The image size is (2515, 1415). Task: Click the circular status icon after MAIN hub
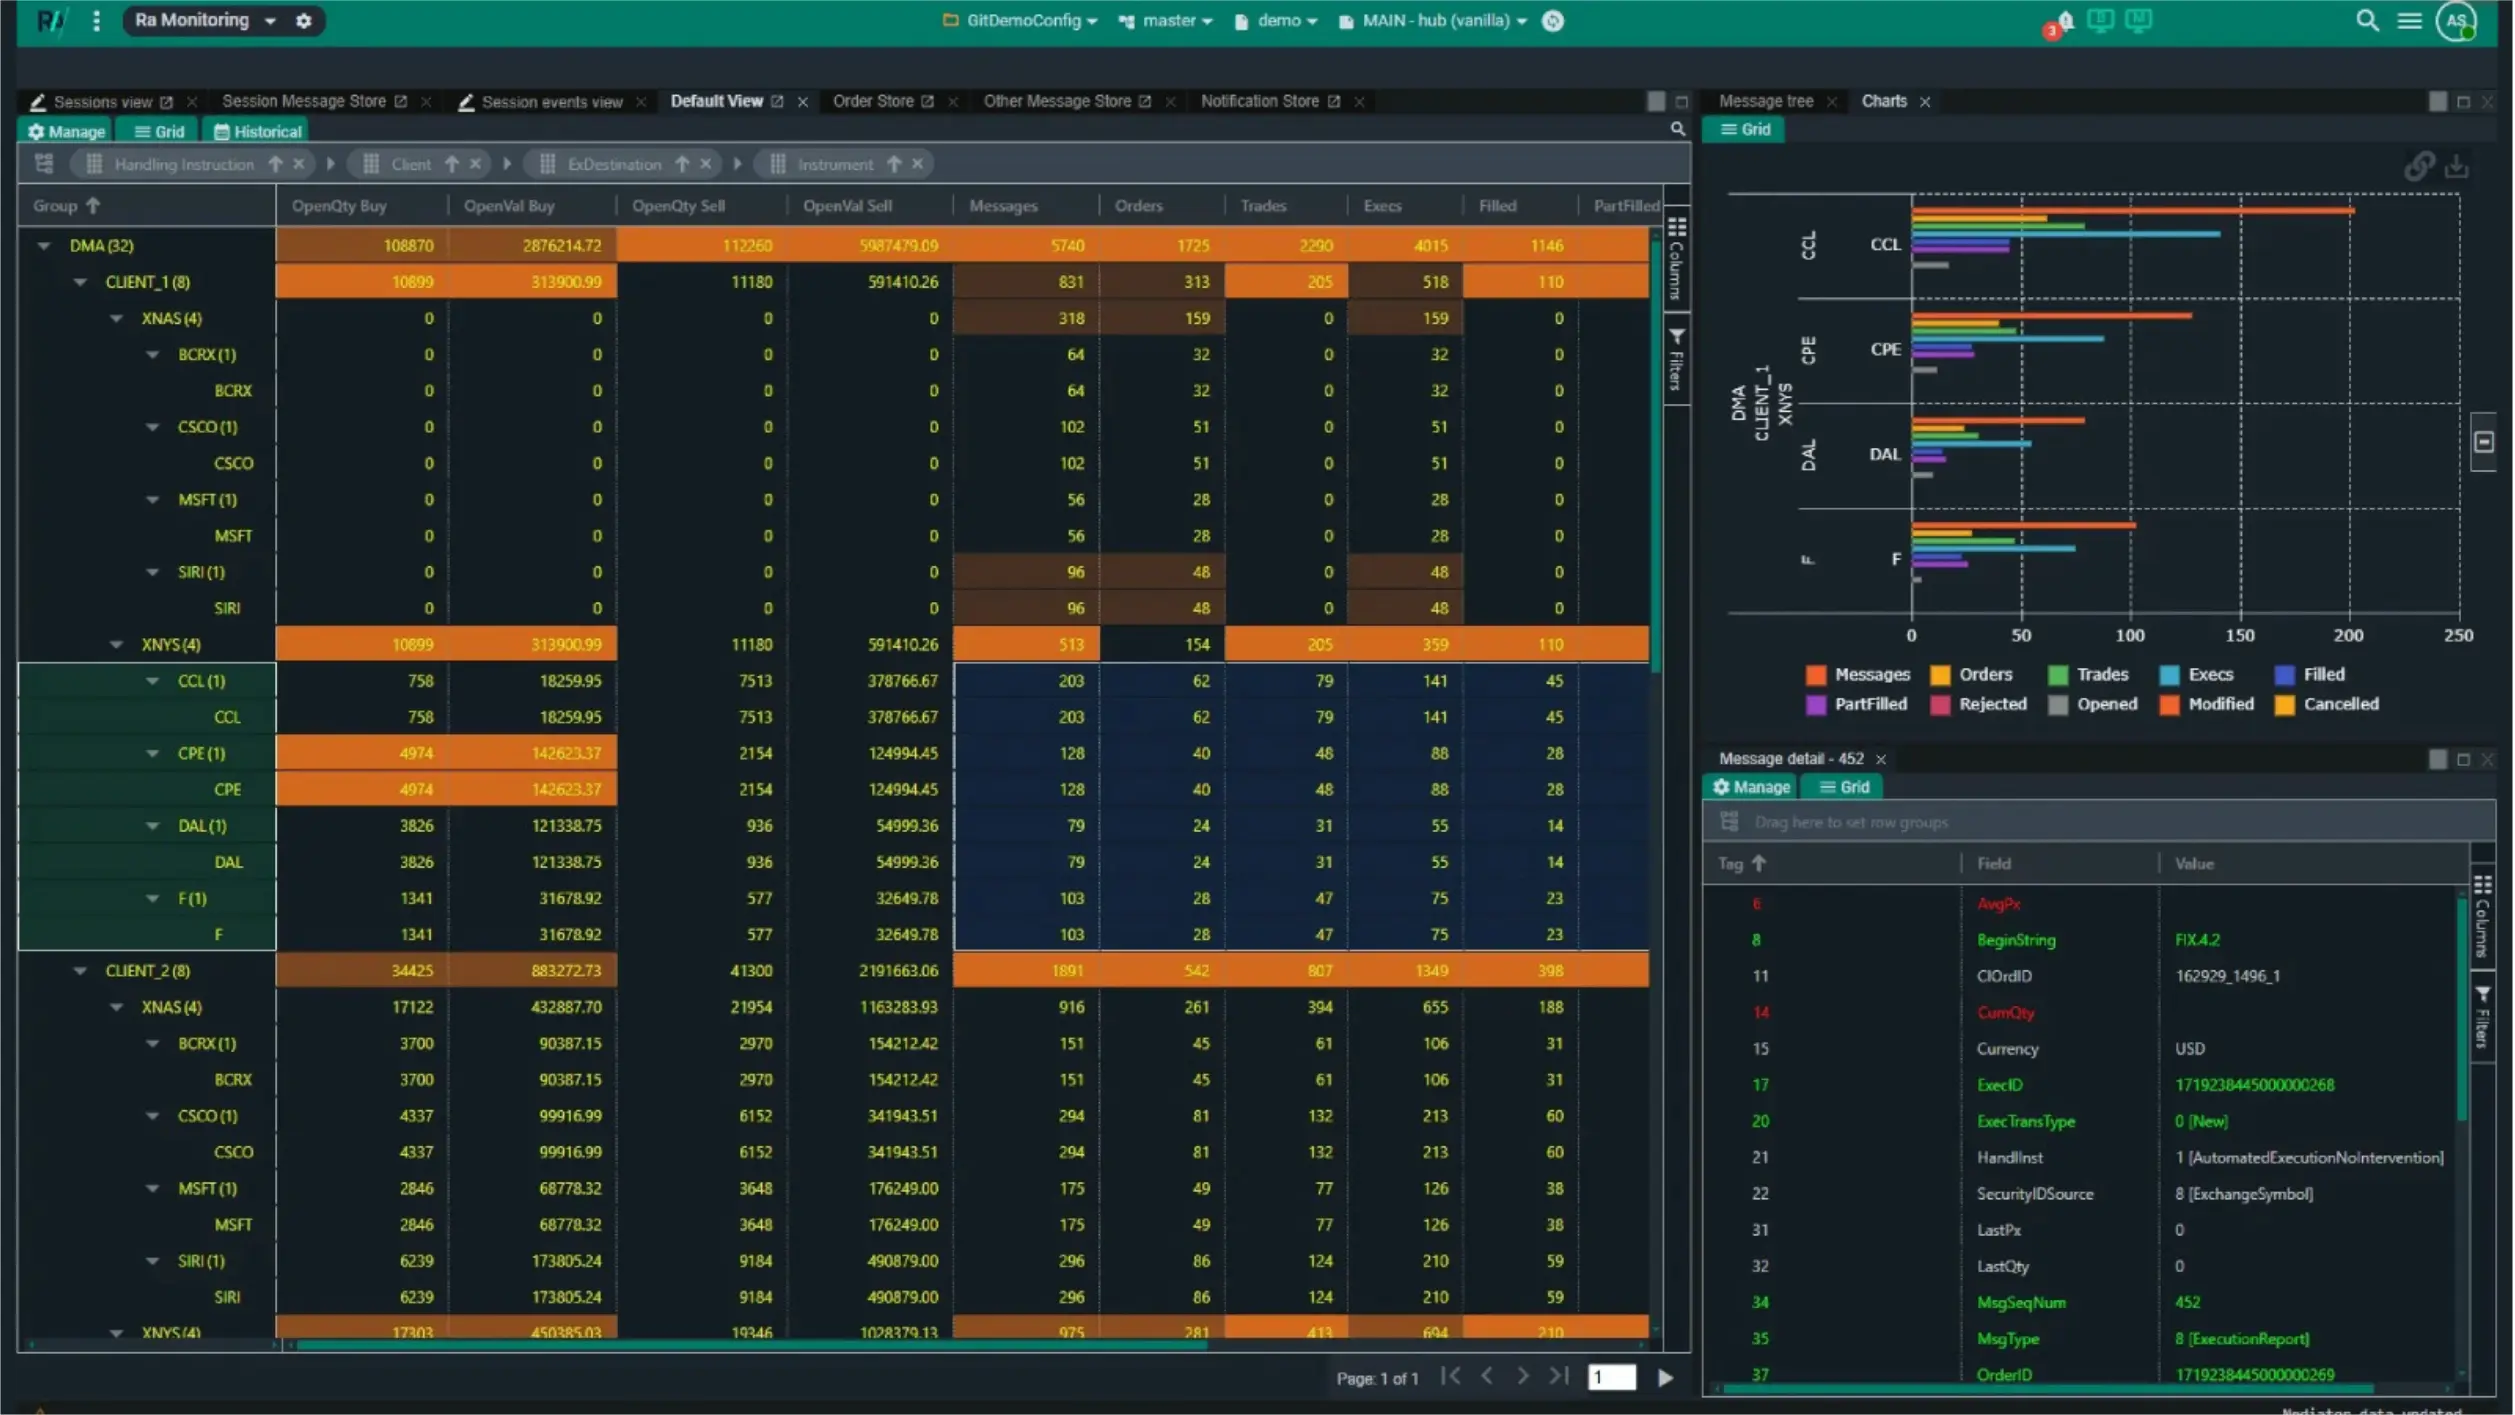(x=1553, y=20)
